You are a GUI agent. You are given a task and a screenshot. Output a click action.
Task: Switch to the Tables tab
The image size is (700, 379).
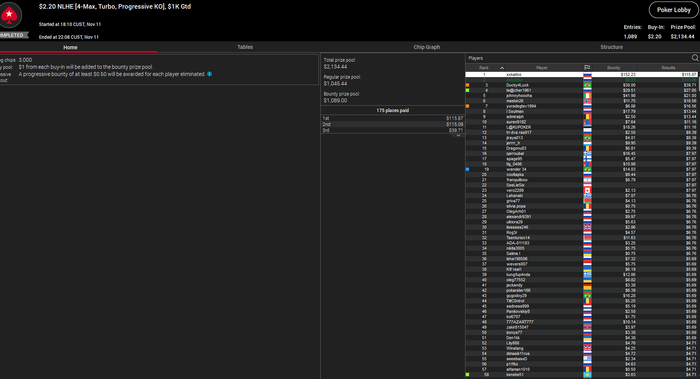[x=245, y=47]
